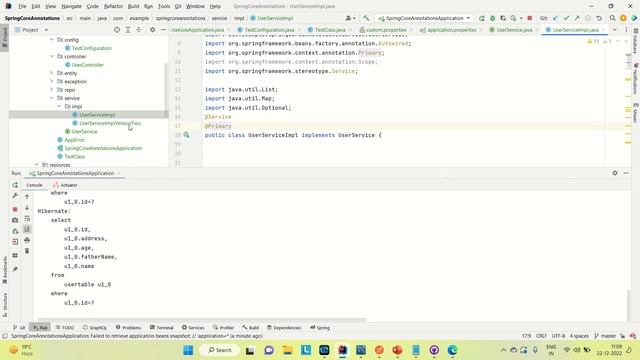Click the Collapse All icon in Project panel
Viewport: 640px width, 360px height.
click(x=139, y=30)
